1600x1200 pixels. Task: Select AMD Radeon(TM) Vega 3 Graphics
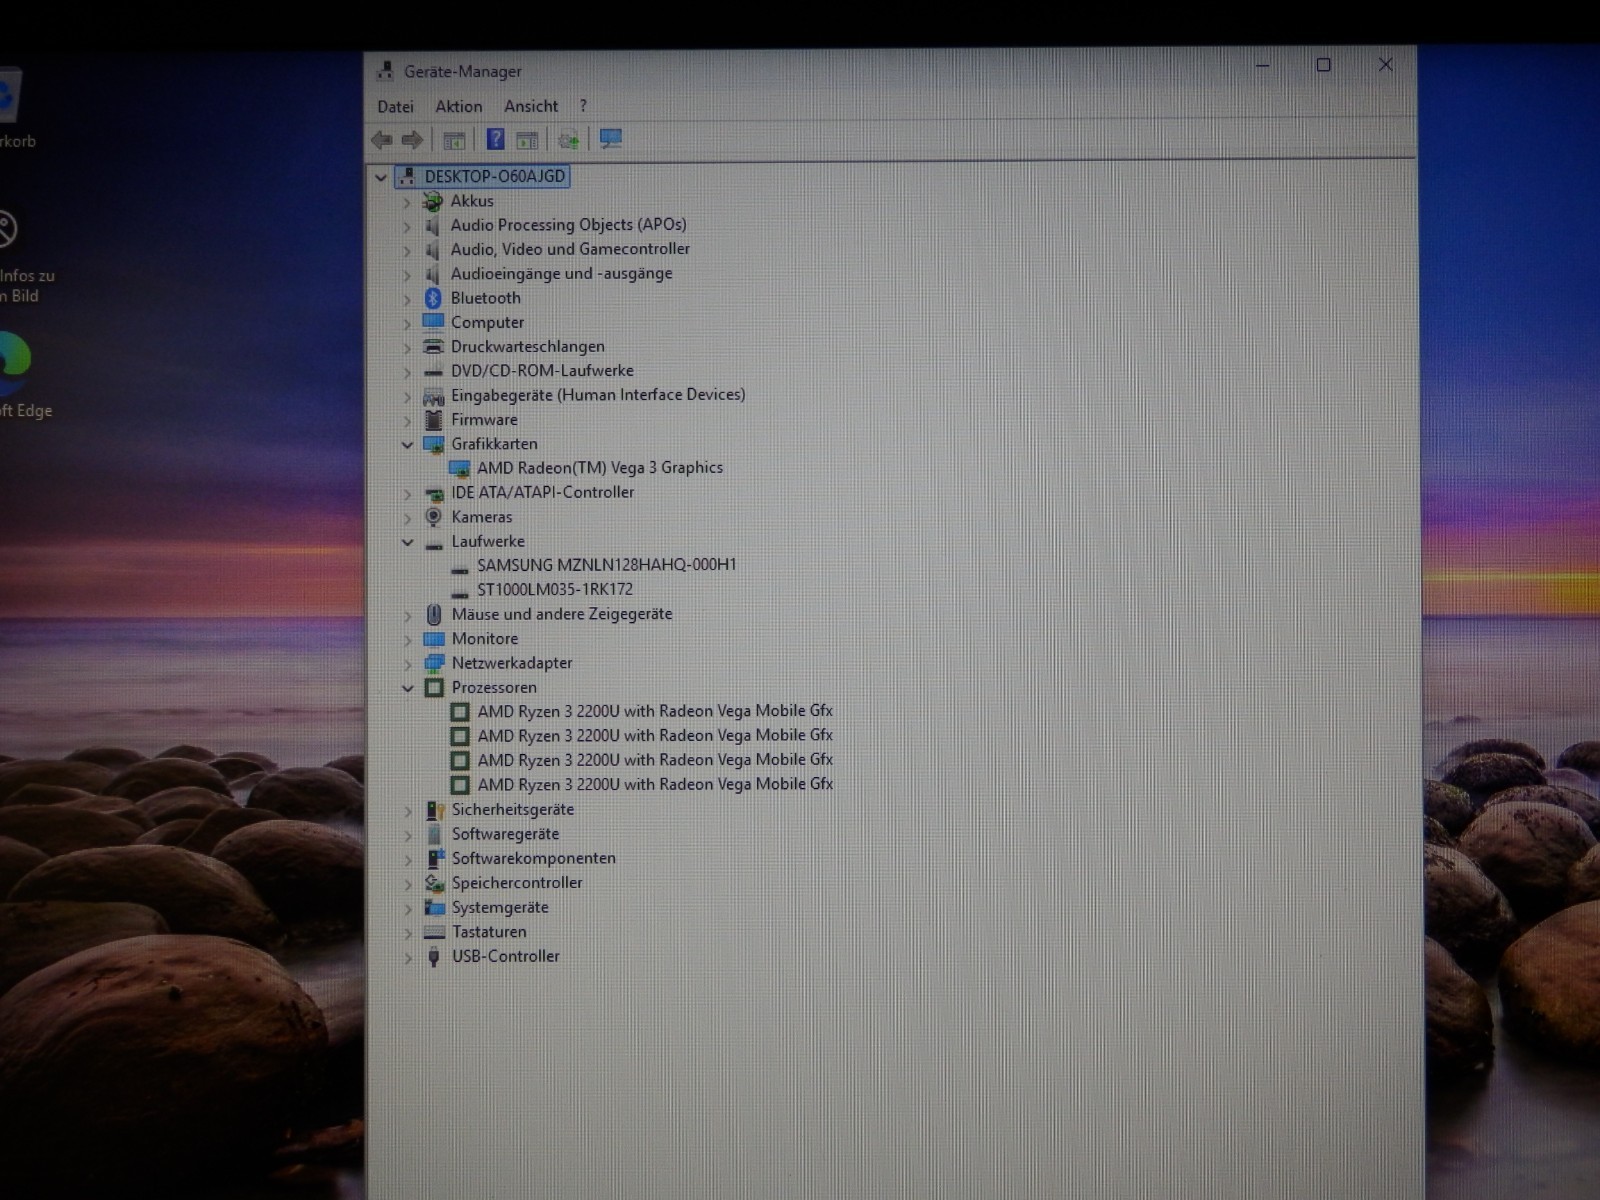coord(600,467)
